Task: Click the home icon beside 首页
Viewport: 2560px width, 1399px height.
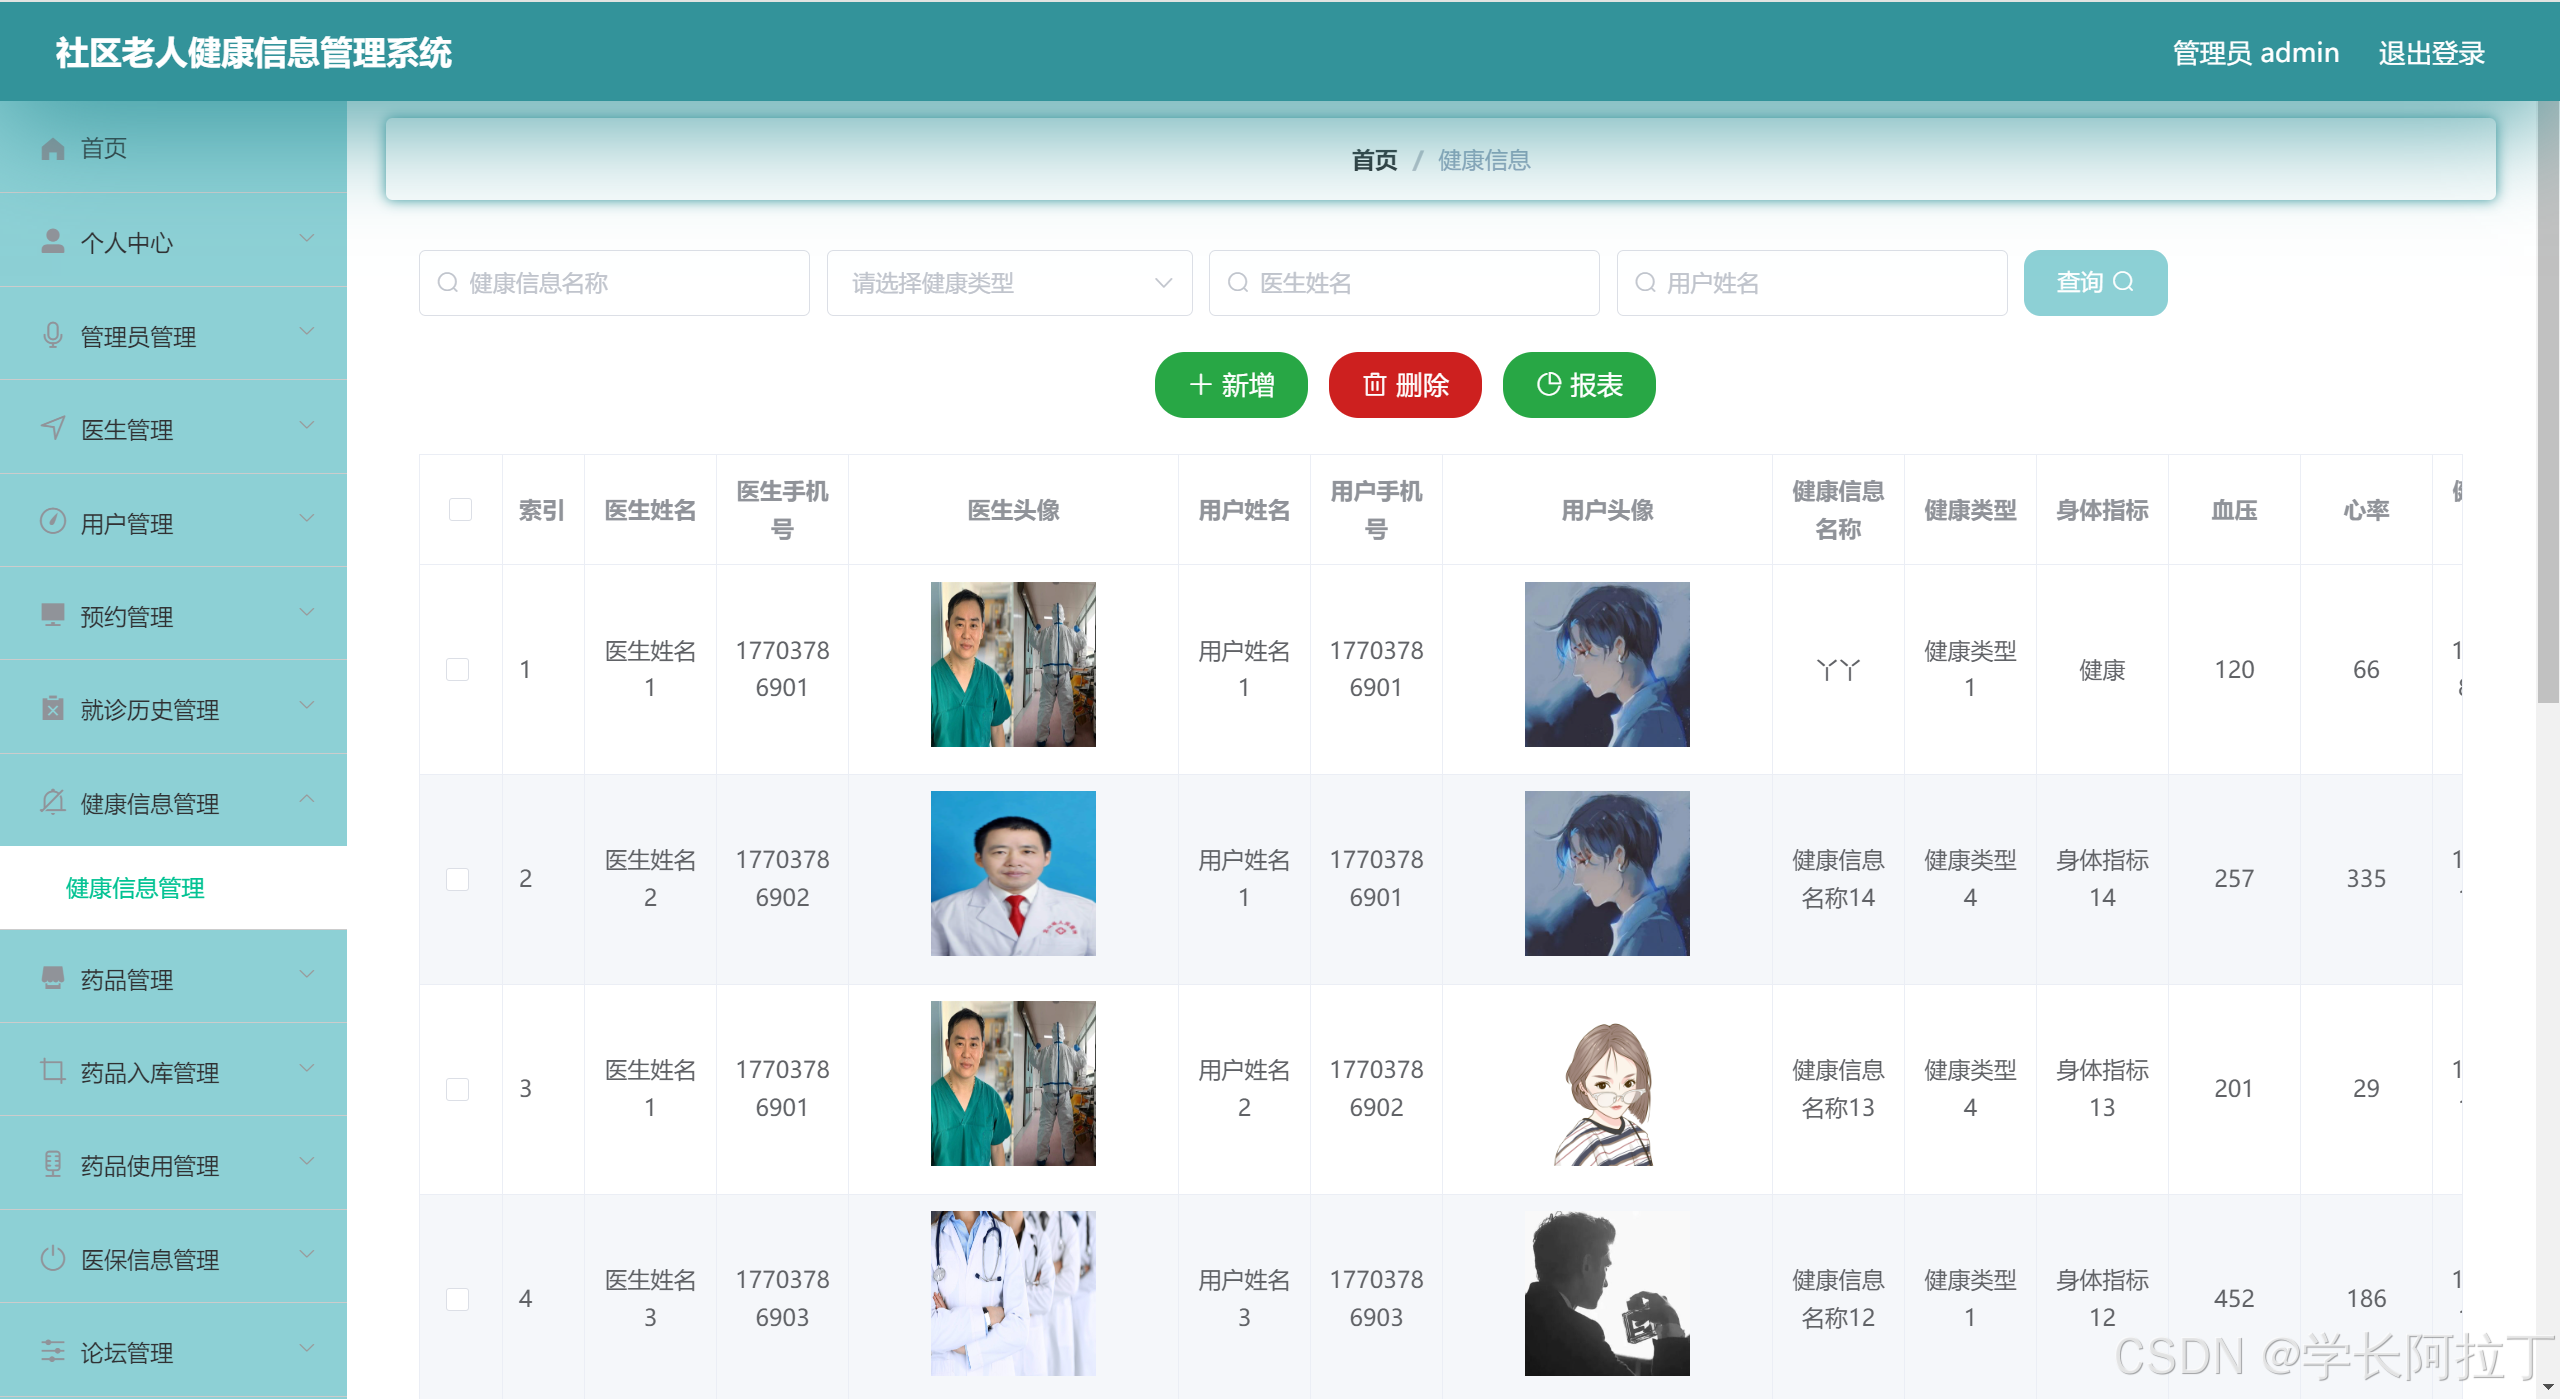Action: pos(53,149)
